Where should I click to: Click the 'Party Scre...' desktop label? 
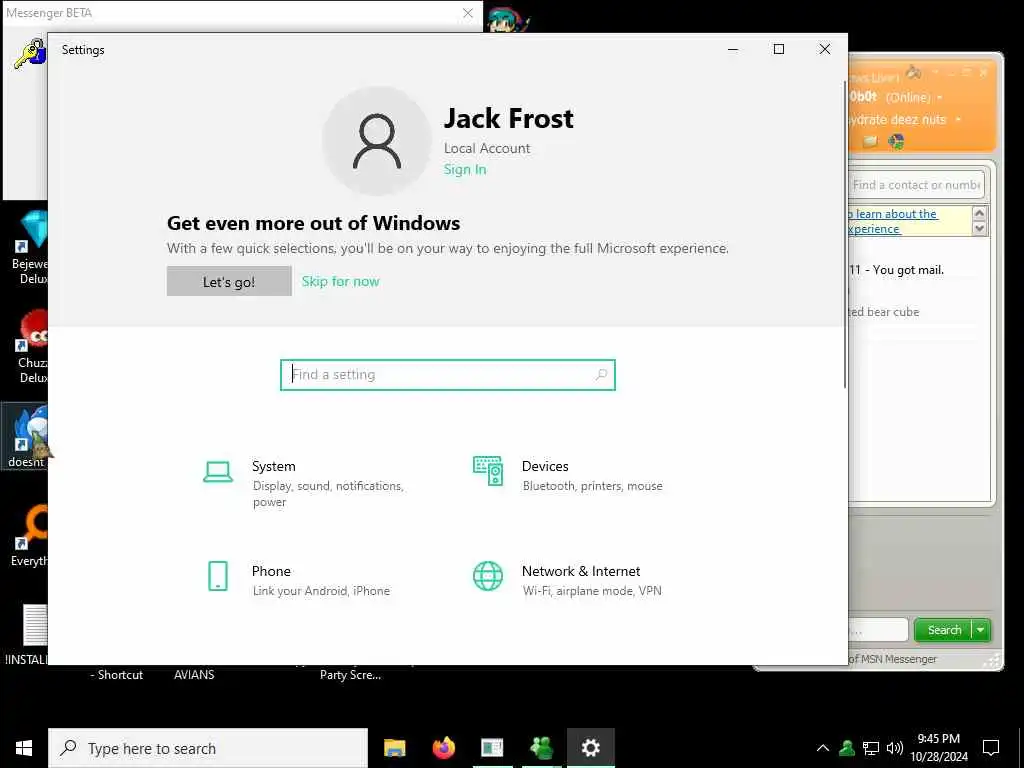(350, 675)
